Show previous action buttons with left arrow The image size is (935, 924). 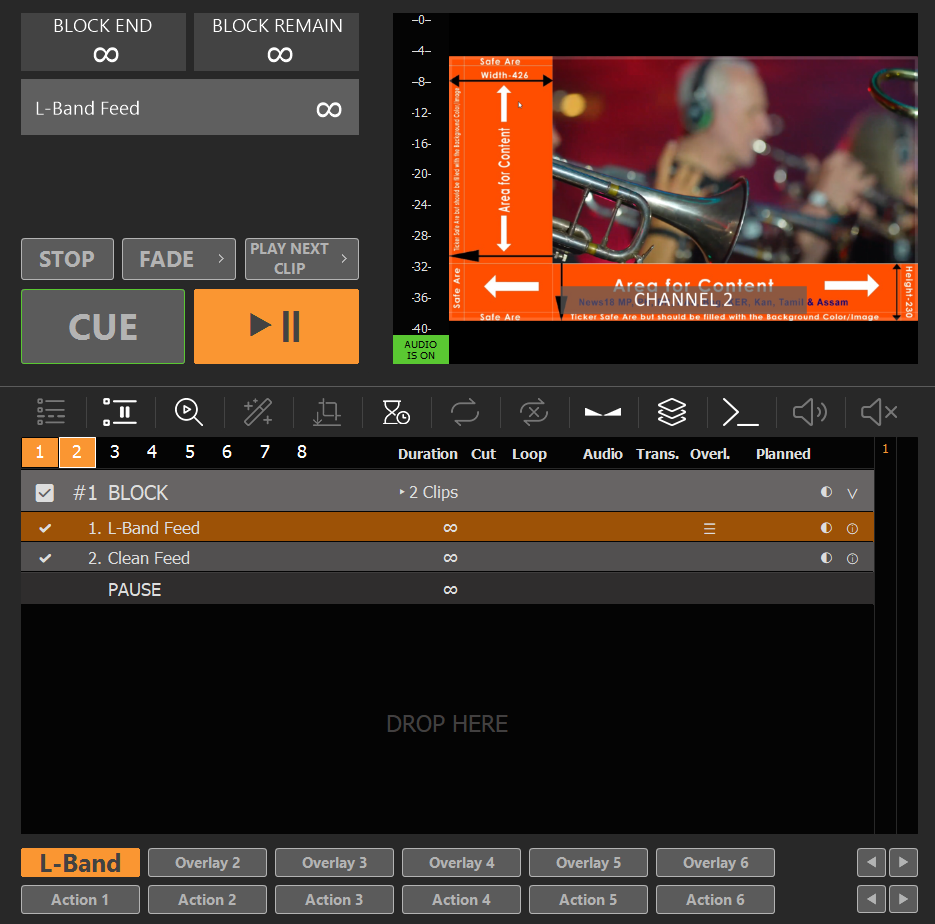(872, 899)
